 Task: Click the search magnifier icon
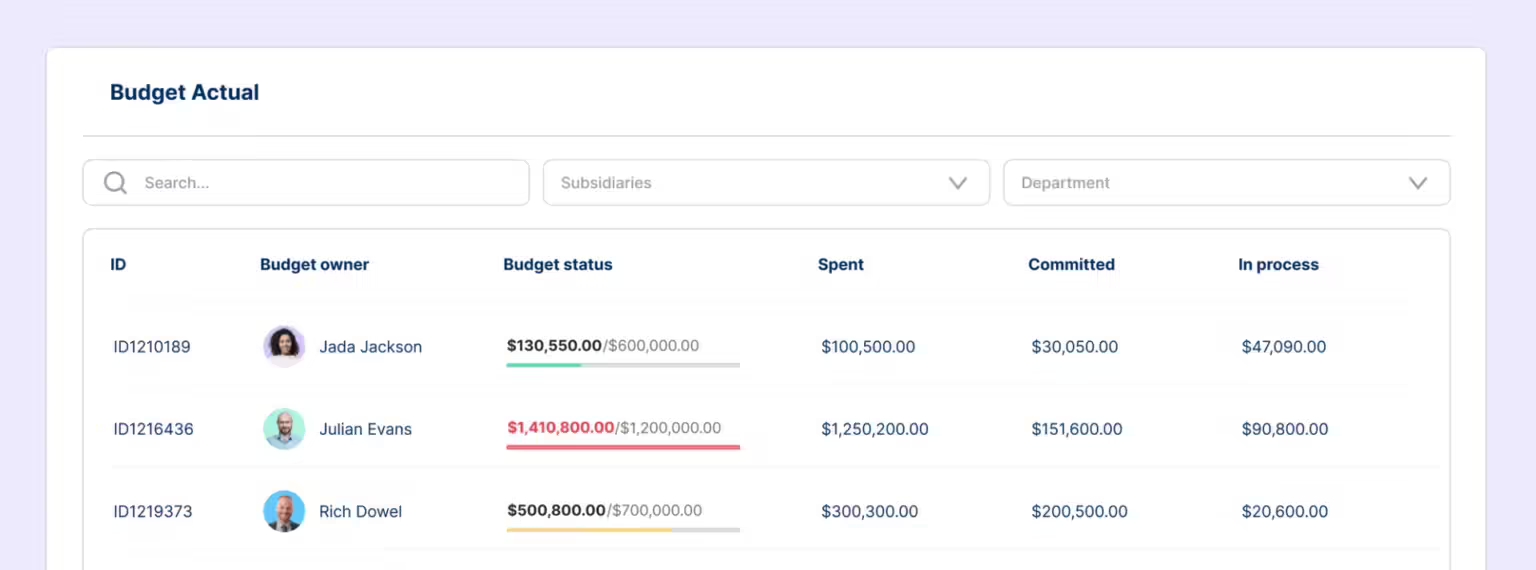click(x=115, y=183)
